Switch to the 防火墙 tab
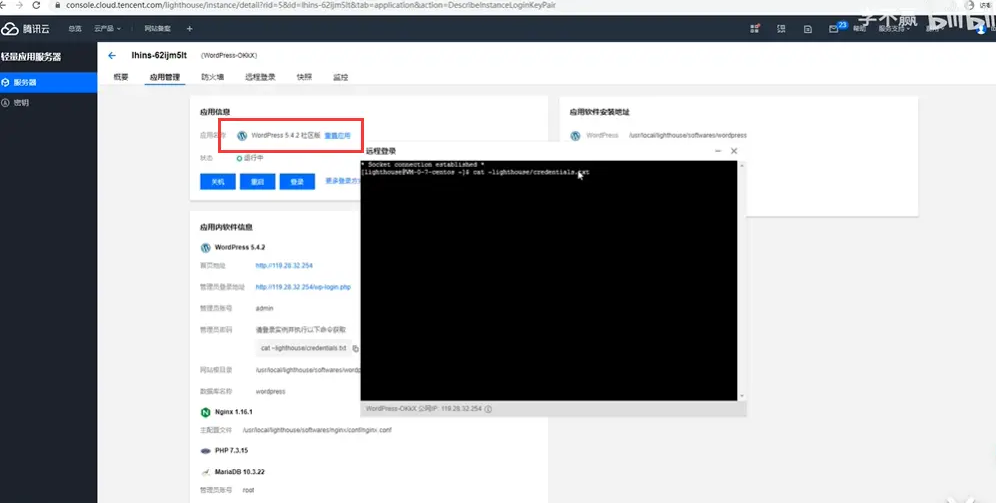The height and width of the screenshot is (503, 996). click(x=213, y=77)
